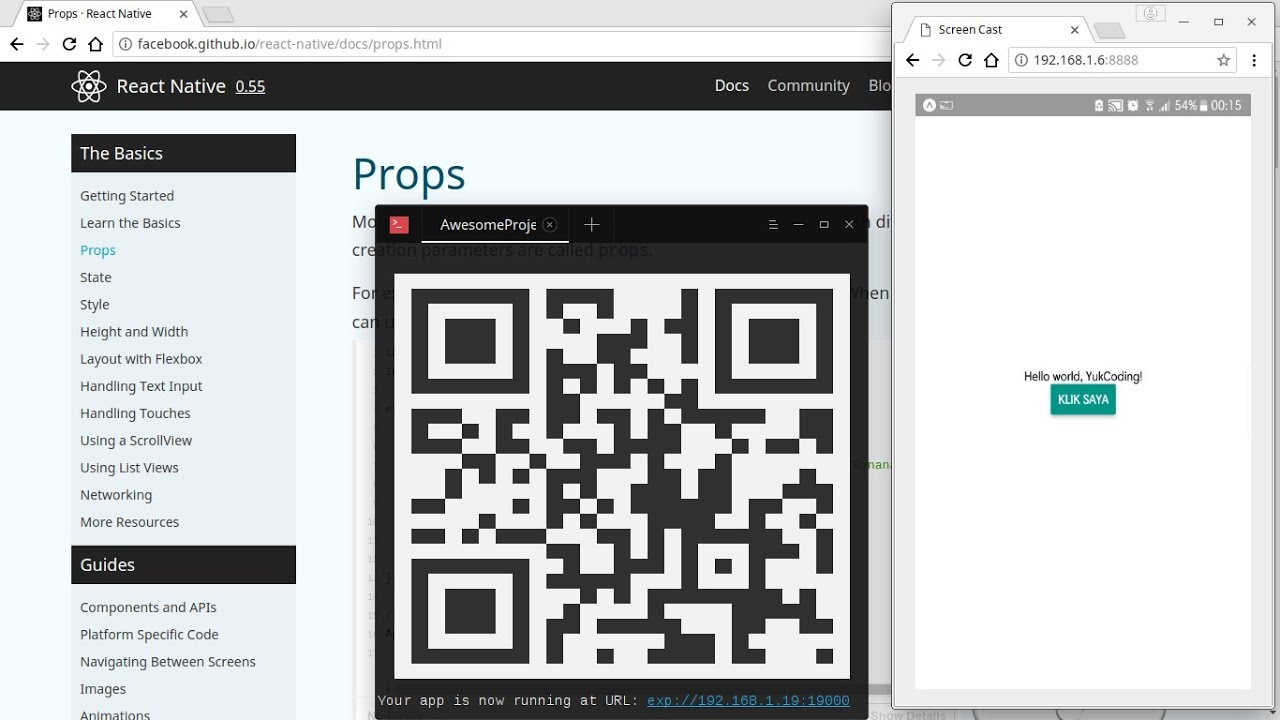Screen dimensions: 1280x720
Task: Select Props in the sidebar
Action: 98,250
